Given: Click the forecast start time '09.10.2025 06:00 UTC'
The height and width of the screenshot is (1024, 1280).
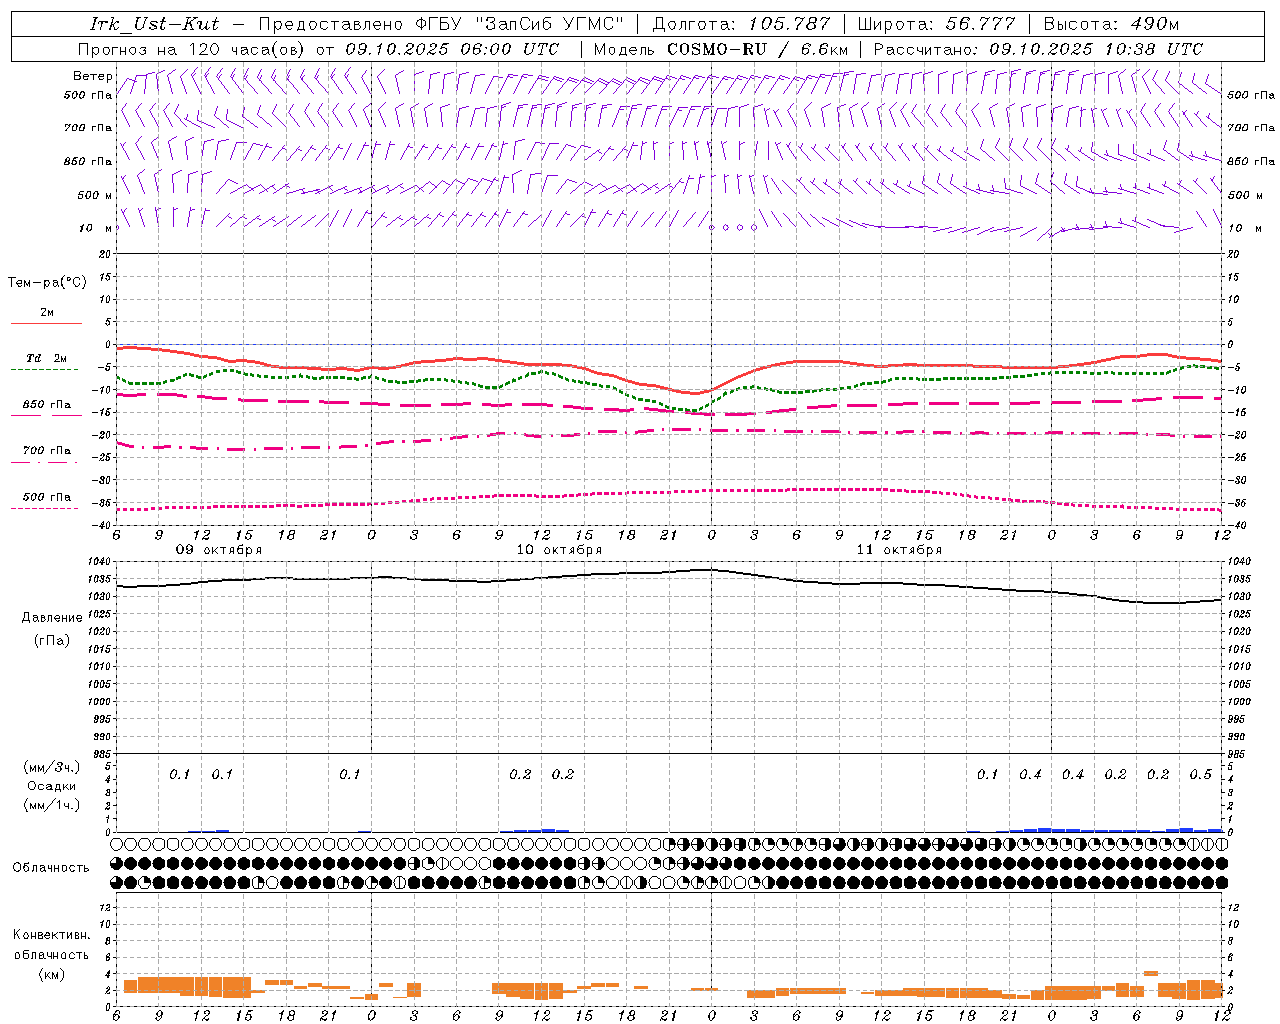Looking at the screenshot, I should pos(452,49).
